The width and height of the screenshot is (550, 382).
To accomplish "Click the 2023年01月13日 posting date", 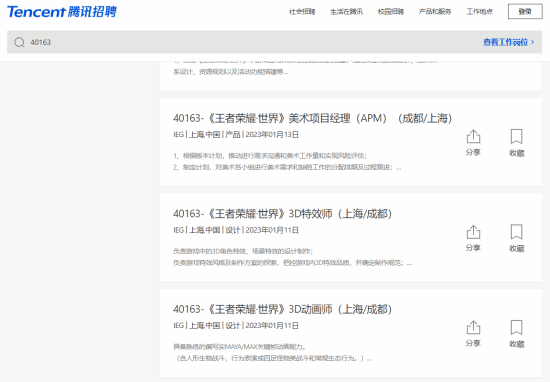I will [272, 135].
